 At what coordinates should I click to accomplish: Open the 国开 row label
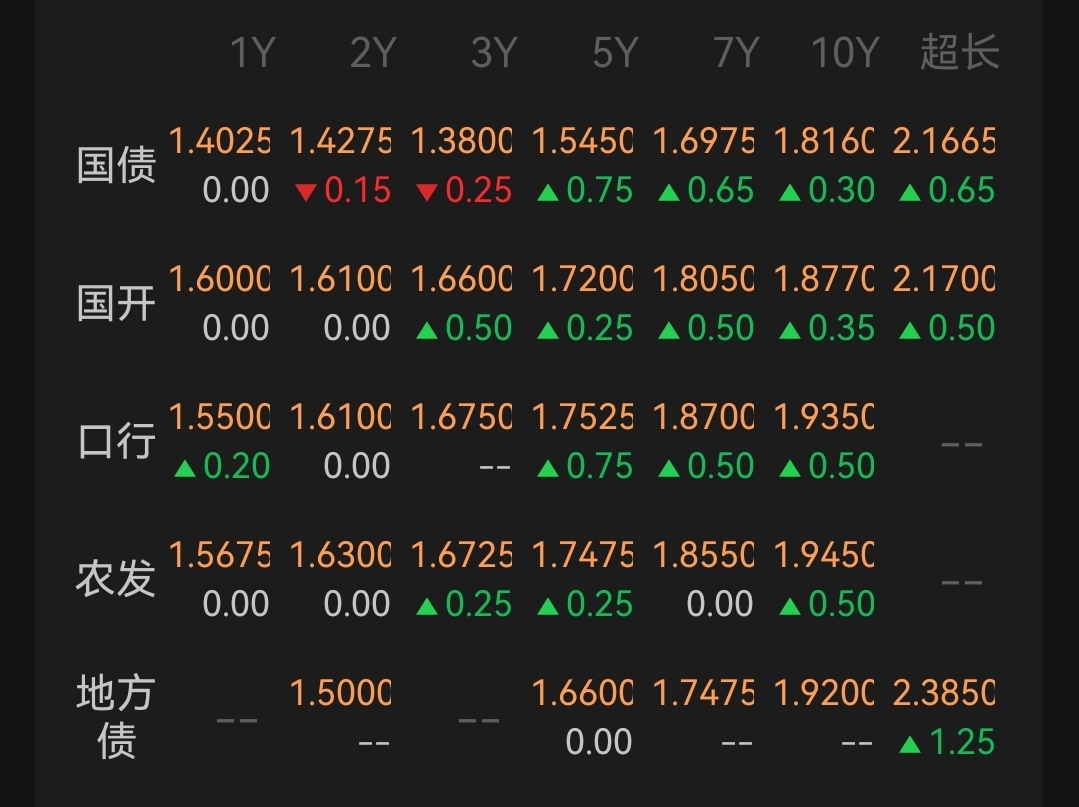116,303
